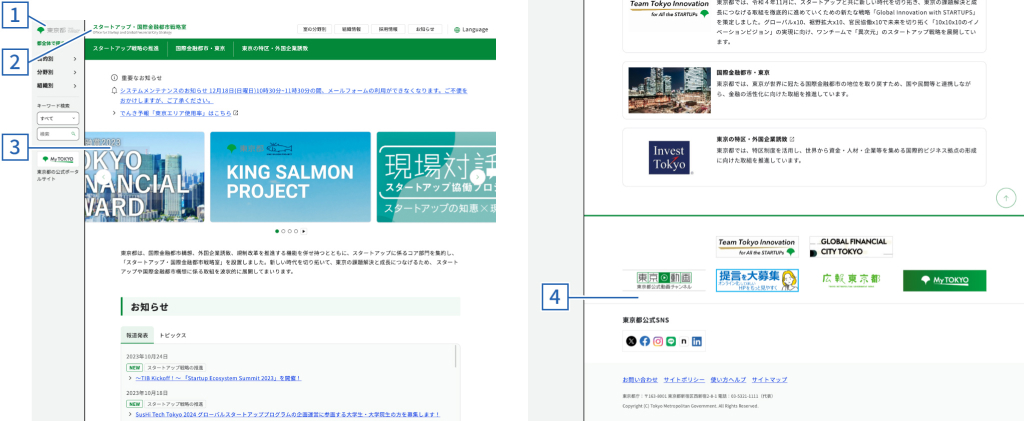Open the TIB Kickoff Startup Ecosystem Summit 2023 link
This screenshot has height=421, width=1024.
[x=218, y=378]
